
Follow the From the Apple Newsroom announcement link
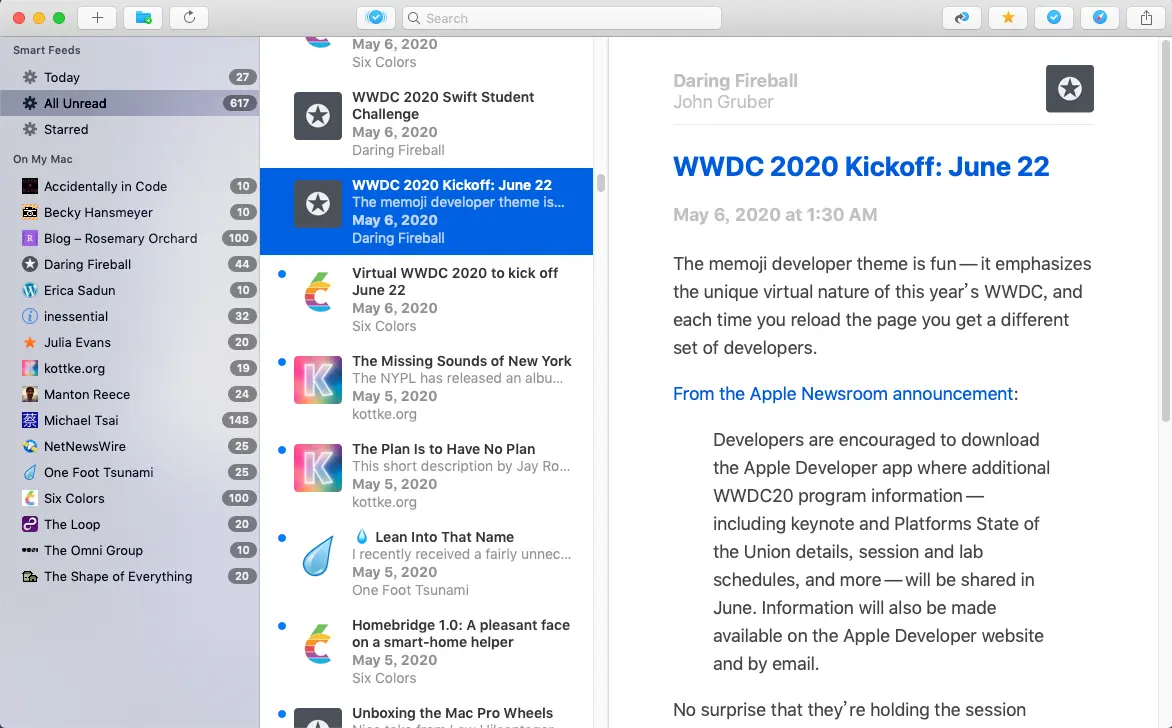pyautogui.click(x=843, y=394)
